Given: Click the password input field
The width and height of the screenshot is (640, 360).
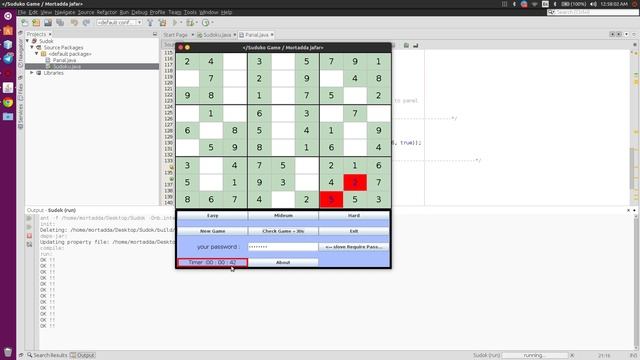Looking at the screenshot, I should point(283,247).
